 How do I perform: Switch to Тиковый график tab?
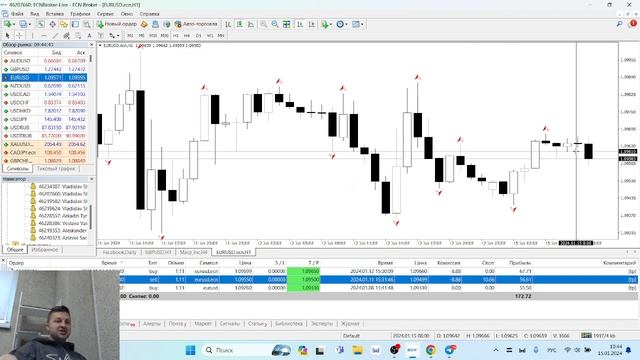click(x=56, y=169)
